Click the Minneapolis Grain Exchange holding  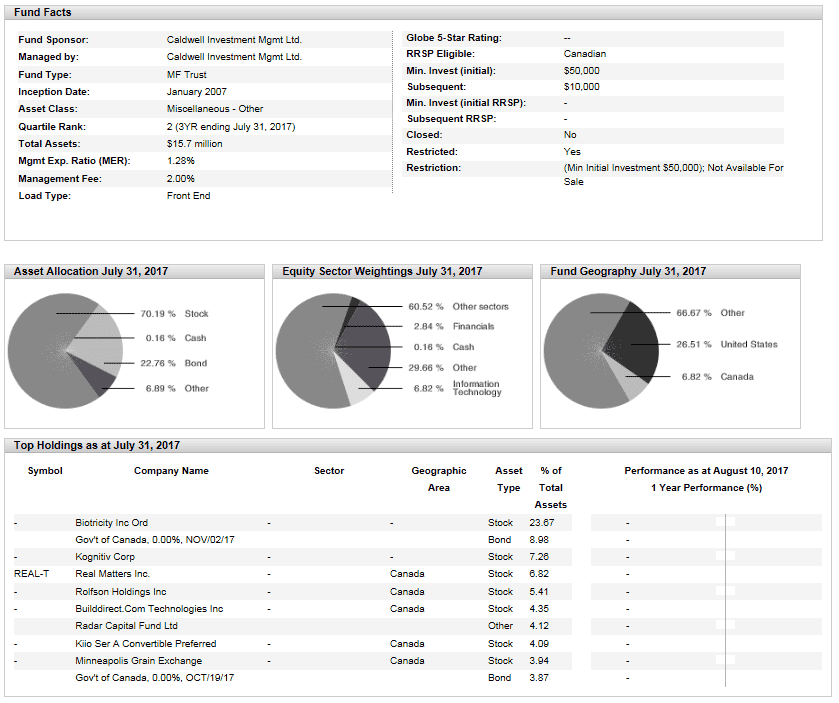139,661
